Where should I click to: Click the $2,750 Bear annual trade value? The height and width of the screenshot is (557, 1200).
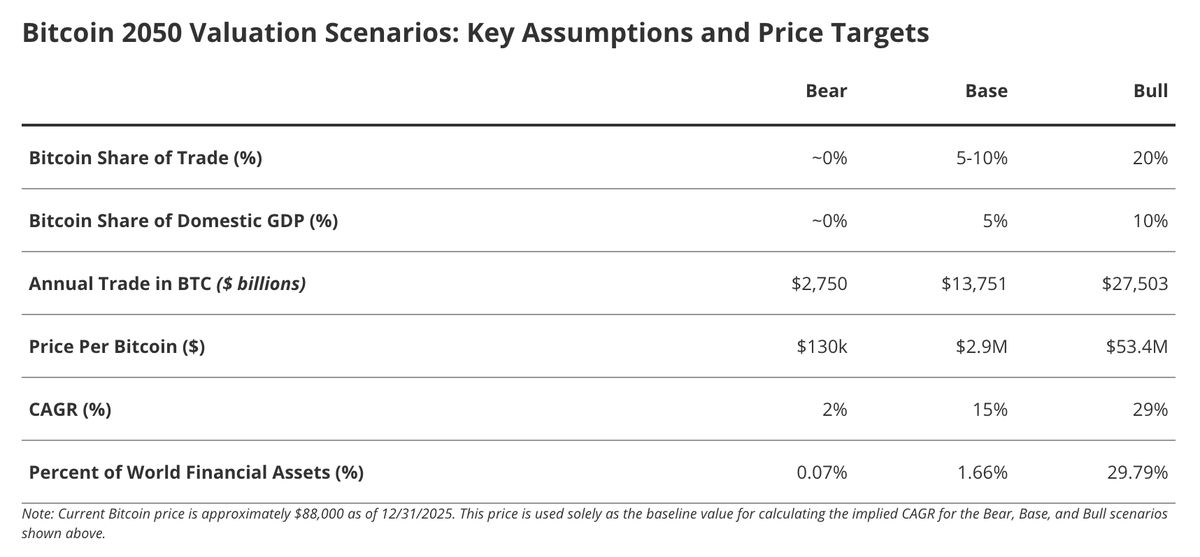click(819, 284)
